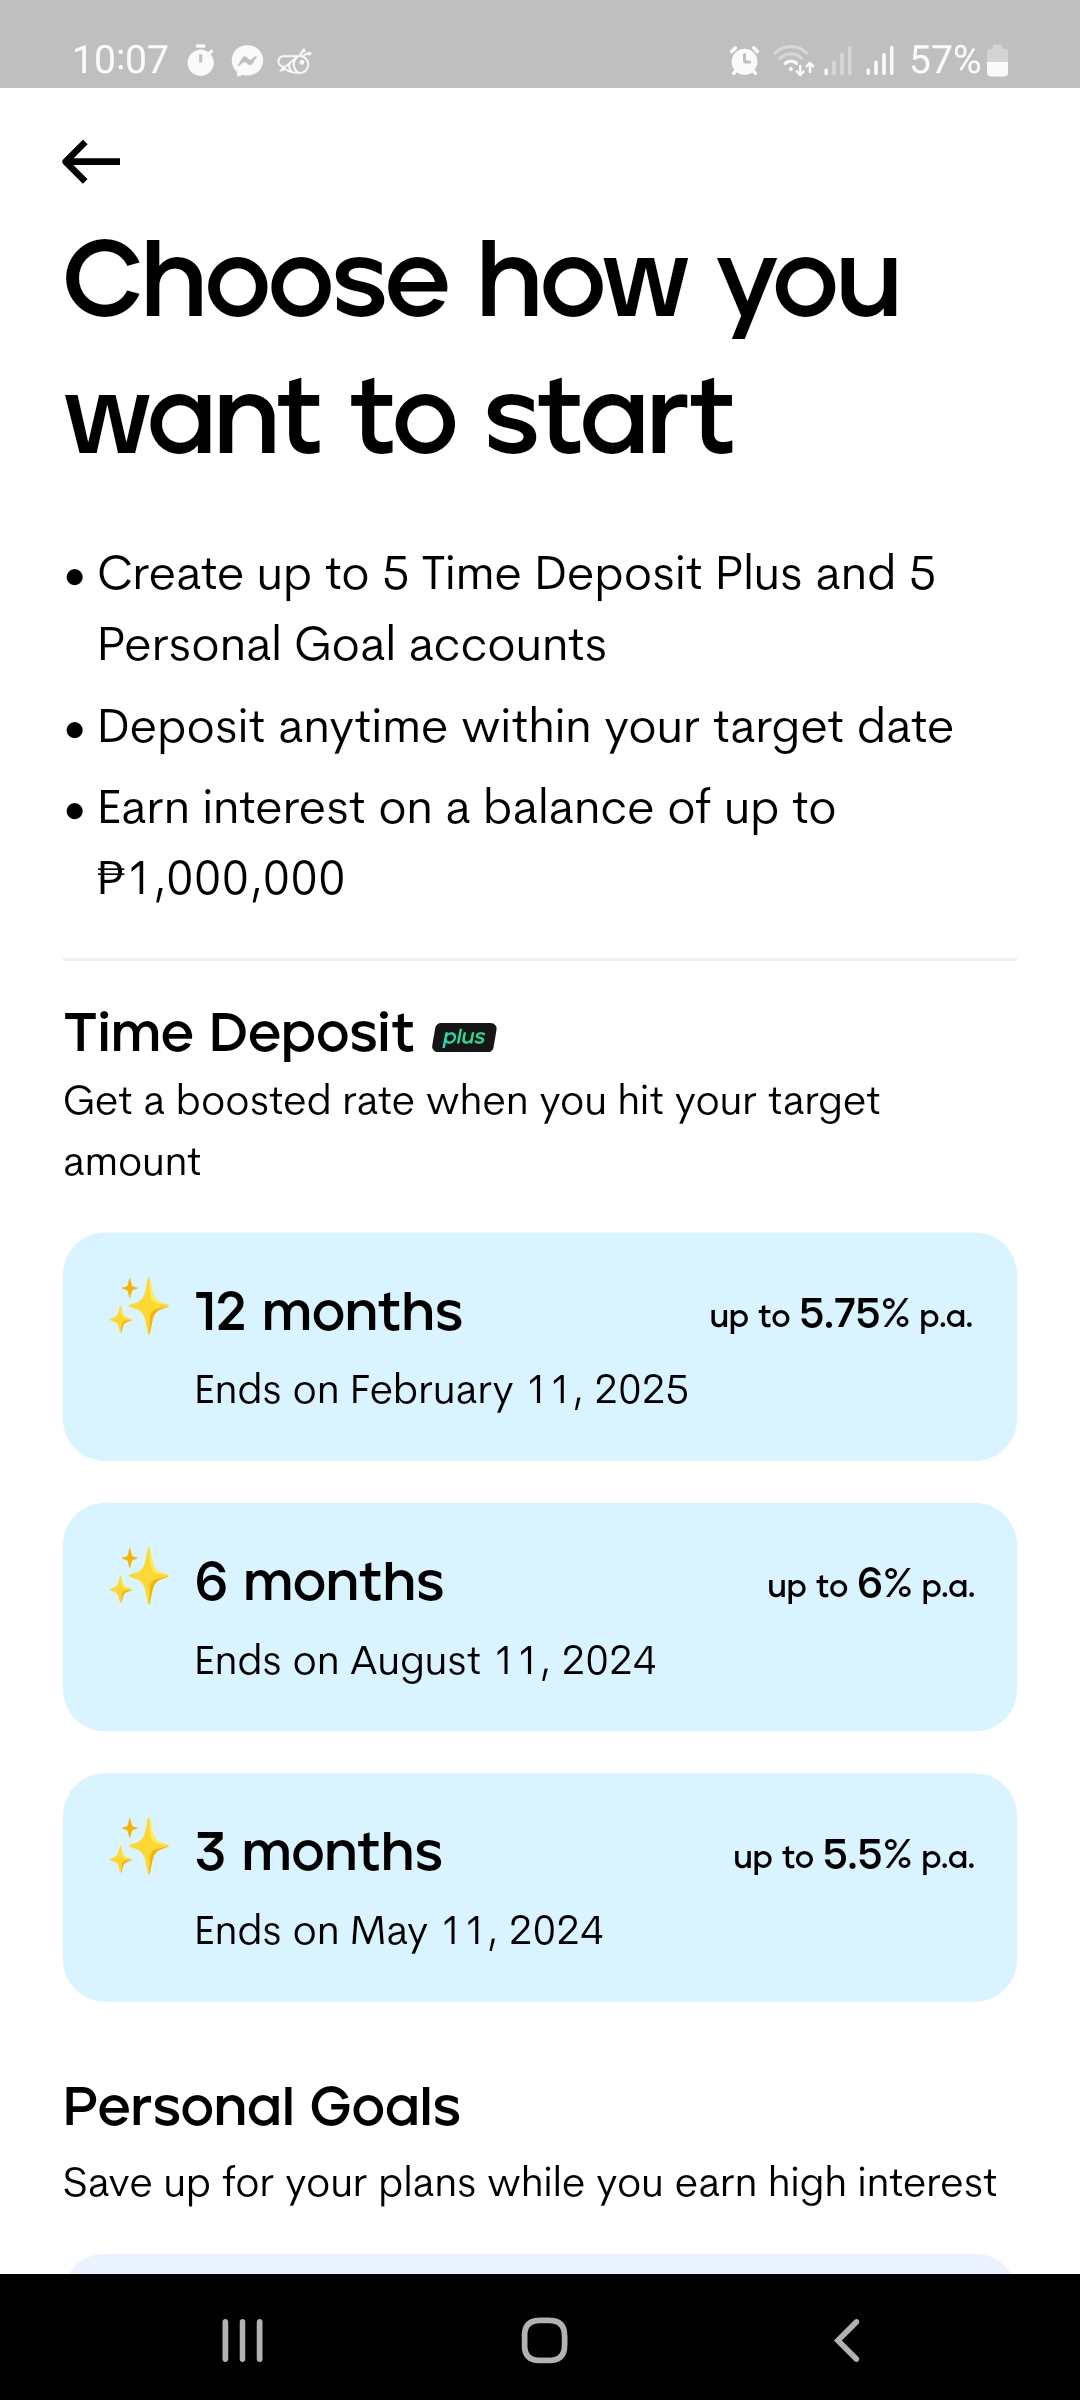Open Android recent apps button

pyautogui.click(x=242, y=2340)
